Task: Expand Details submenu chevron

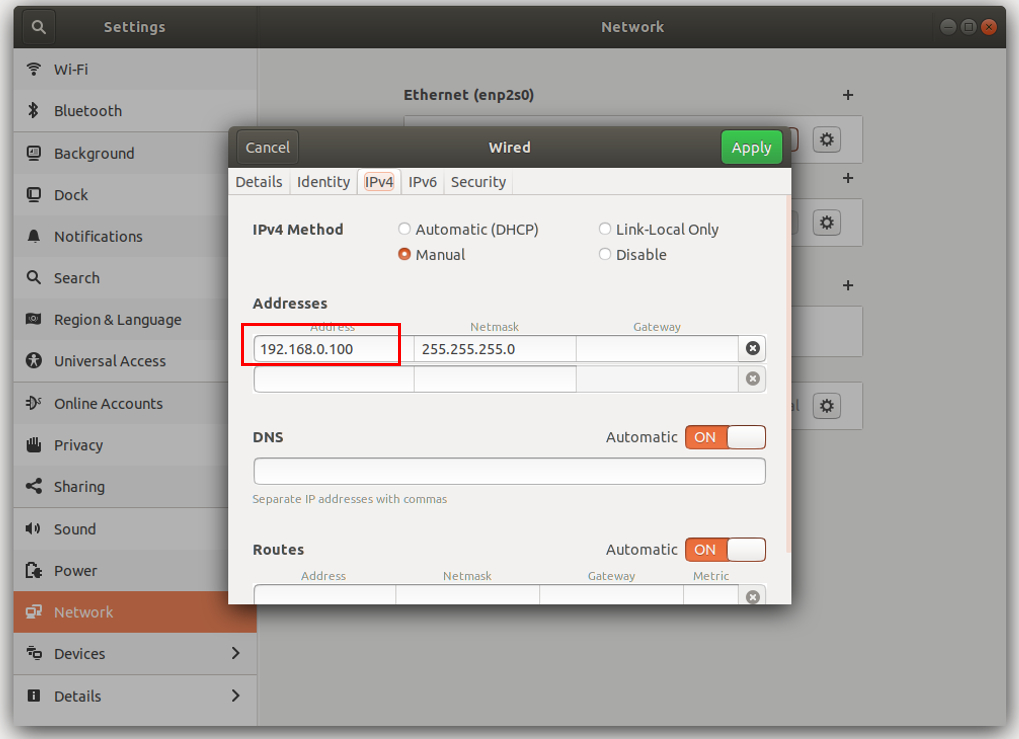Action: (x=236, y=696)
